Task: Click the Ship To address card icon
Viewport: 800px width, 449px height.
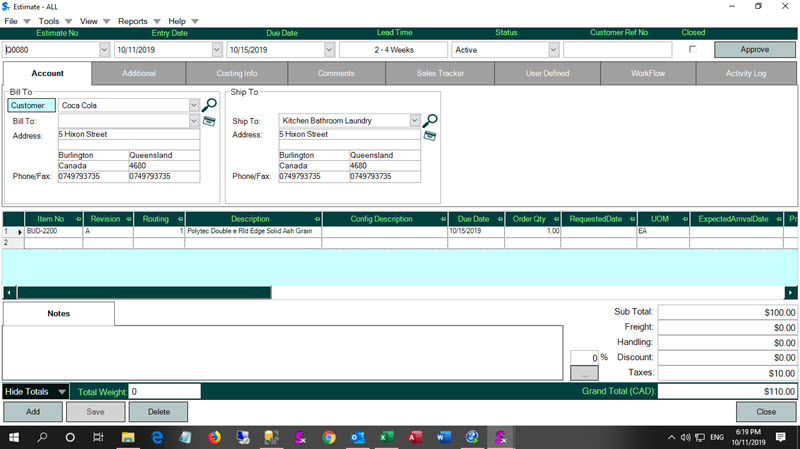Action: point(430,135)
